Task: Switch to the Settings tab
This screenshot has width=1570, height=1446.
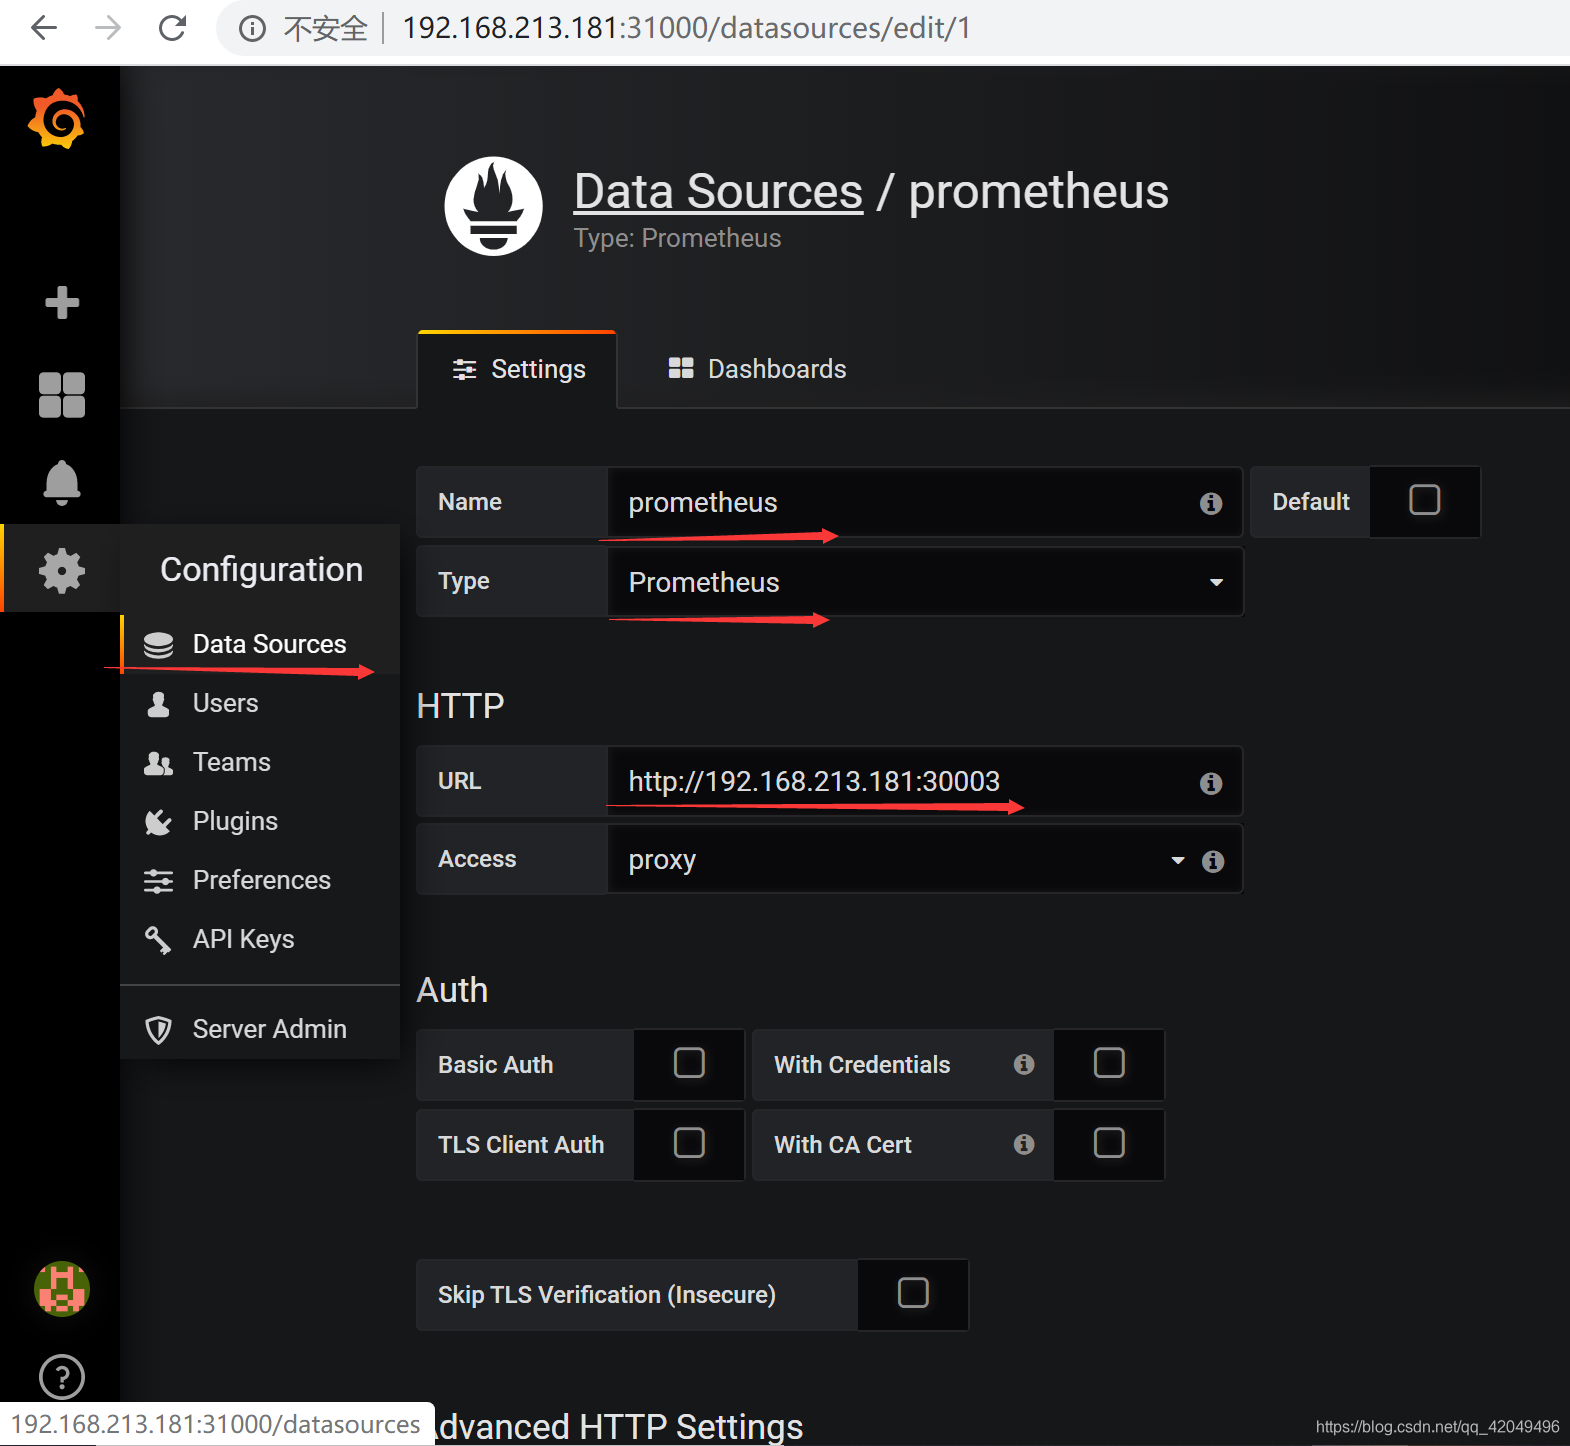Action: 517,369
